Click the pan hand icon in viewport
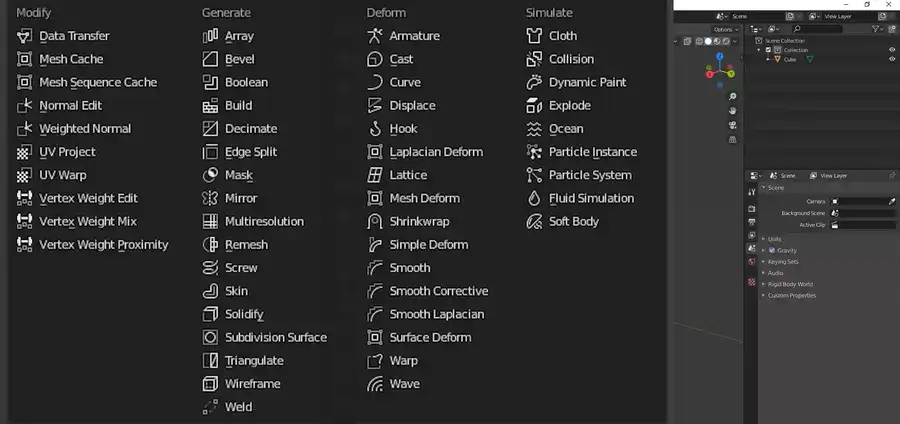Image resolution: width=900 pixels, height=424 pixels. pyautogui.click(x=732, y=111)
